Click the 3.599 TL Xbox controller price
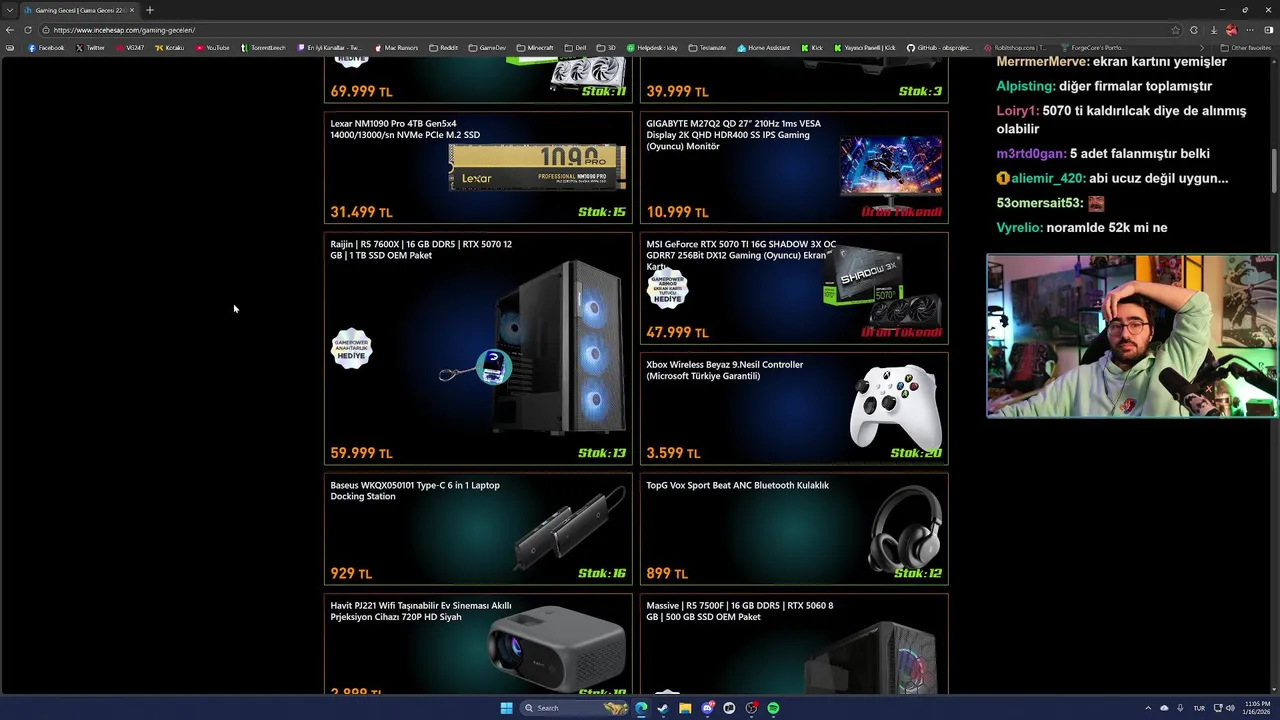 tap(673, 453)
